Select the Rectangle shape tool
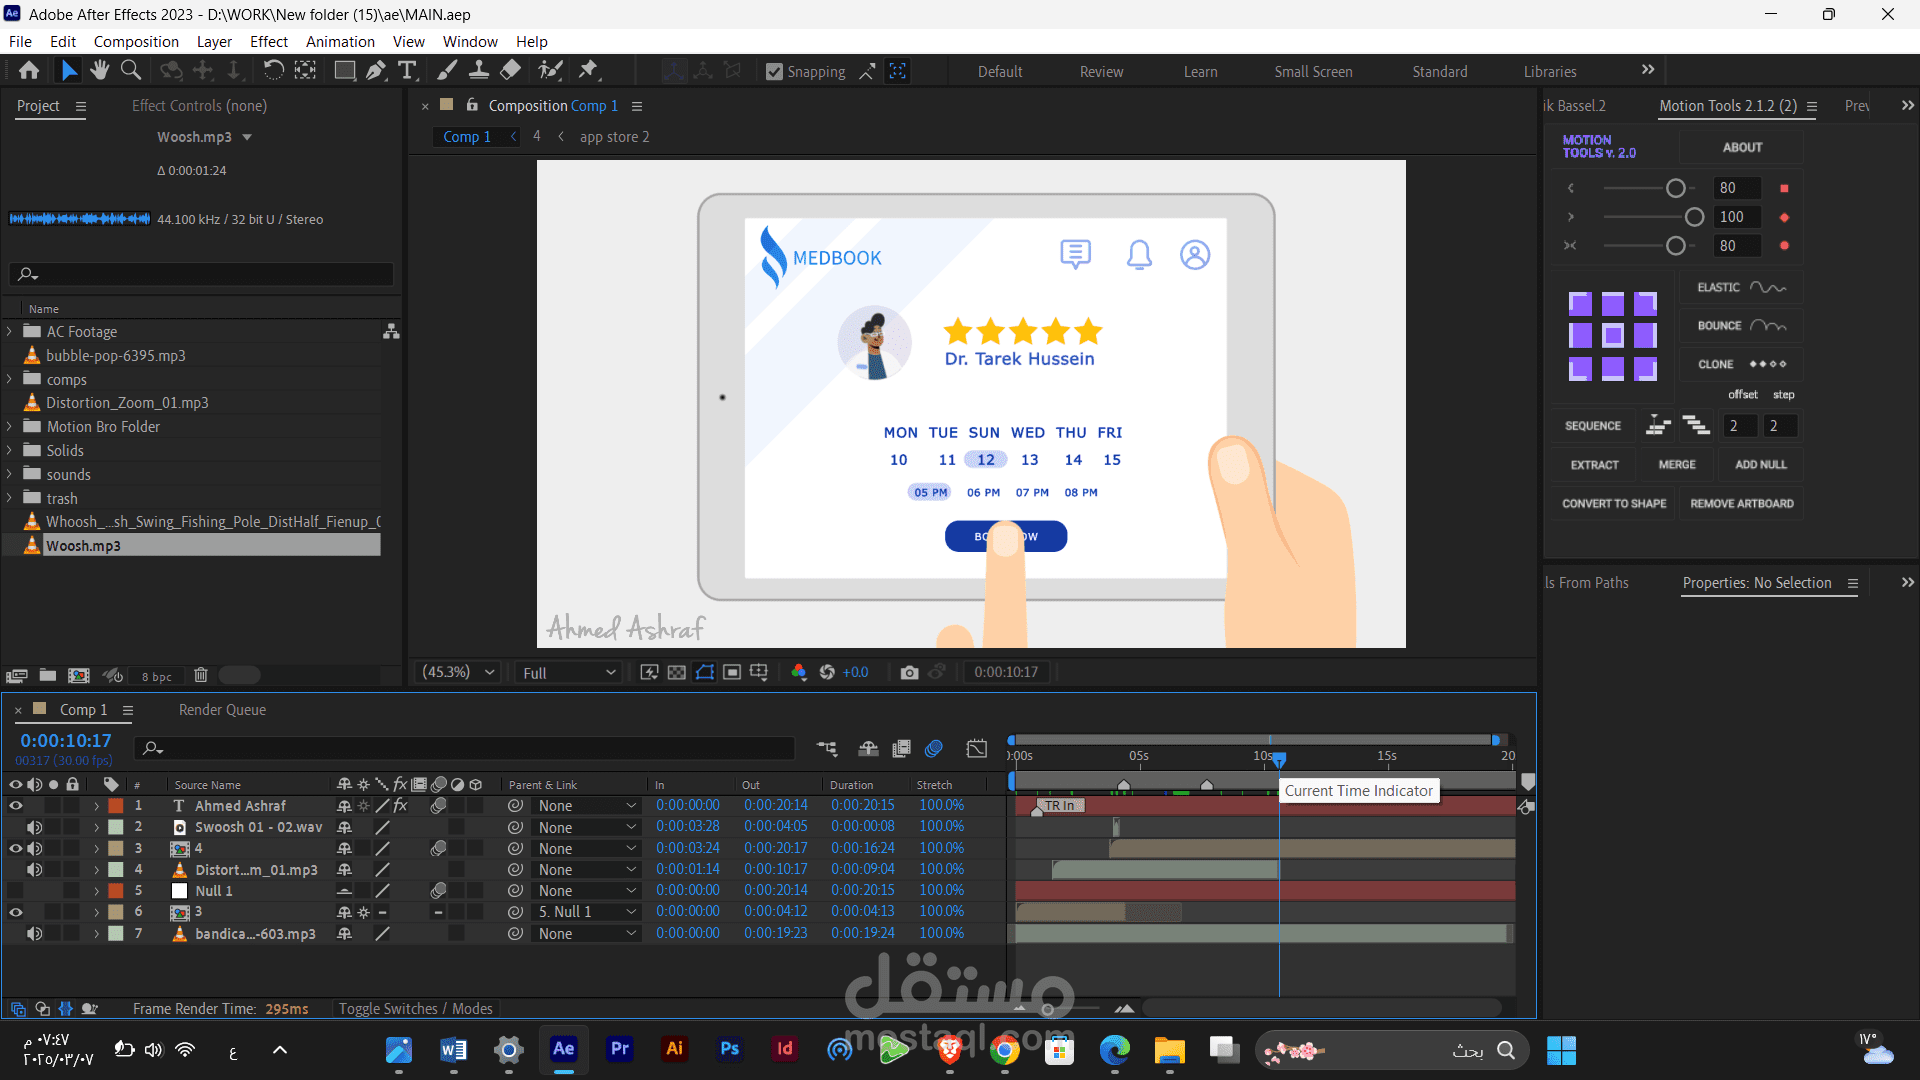The height and width of the screenshot is (1080, 1920). [x=344, y=70]
